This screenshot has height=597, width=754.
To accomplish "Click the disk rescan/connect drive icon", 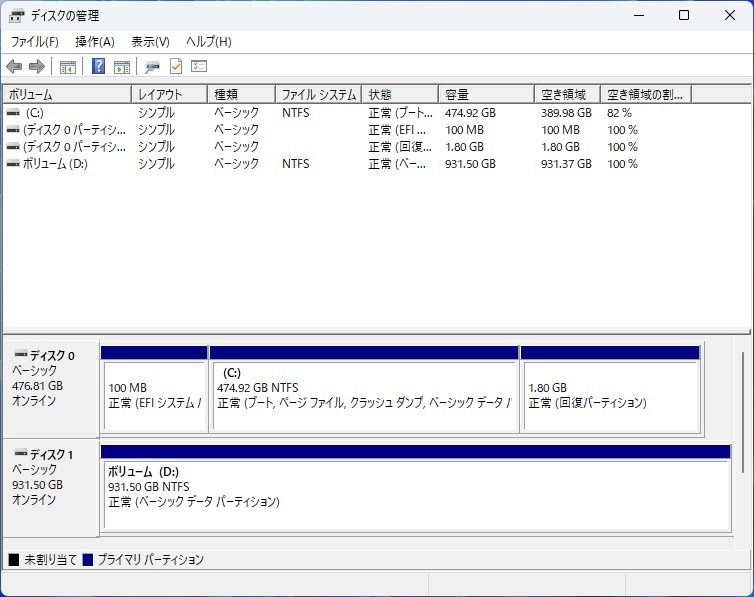I will 152,67.
